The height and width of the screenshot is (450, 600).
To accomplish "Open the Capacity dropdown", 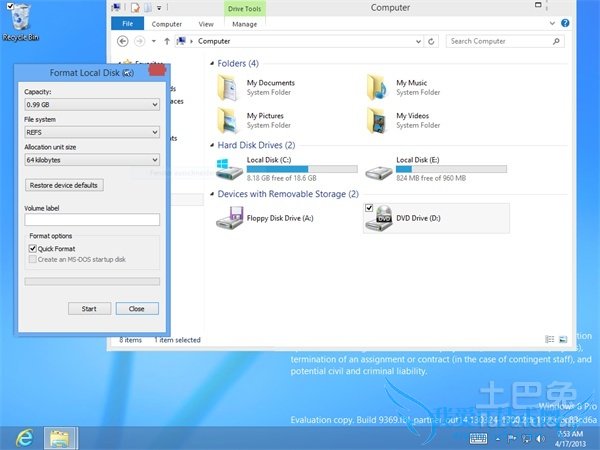I will click(92, 104).
